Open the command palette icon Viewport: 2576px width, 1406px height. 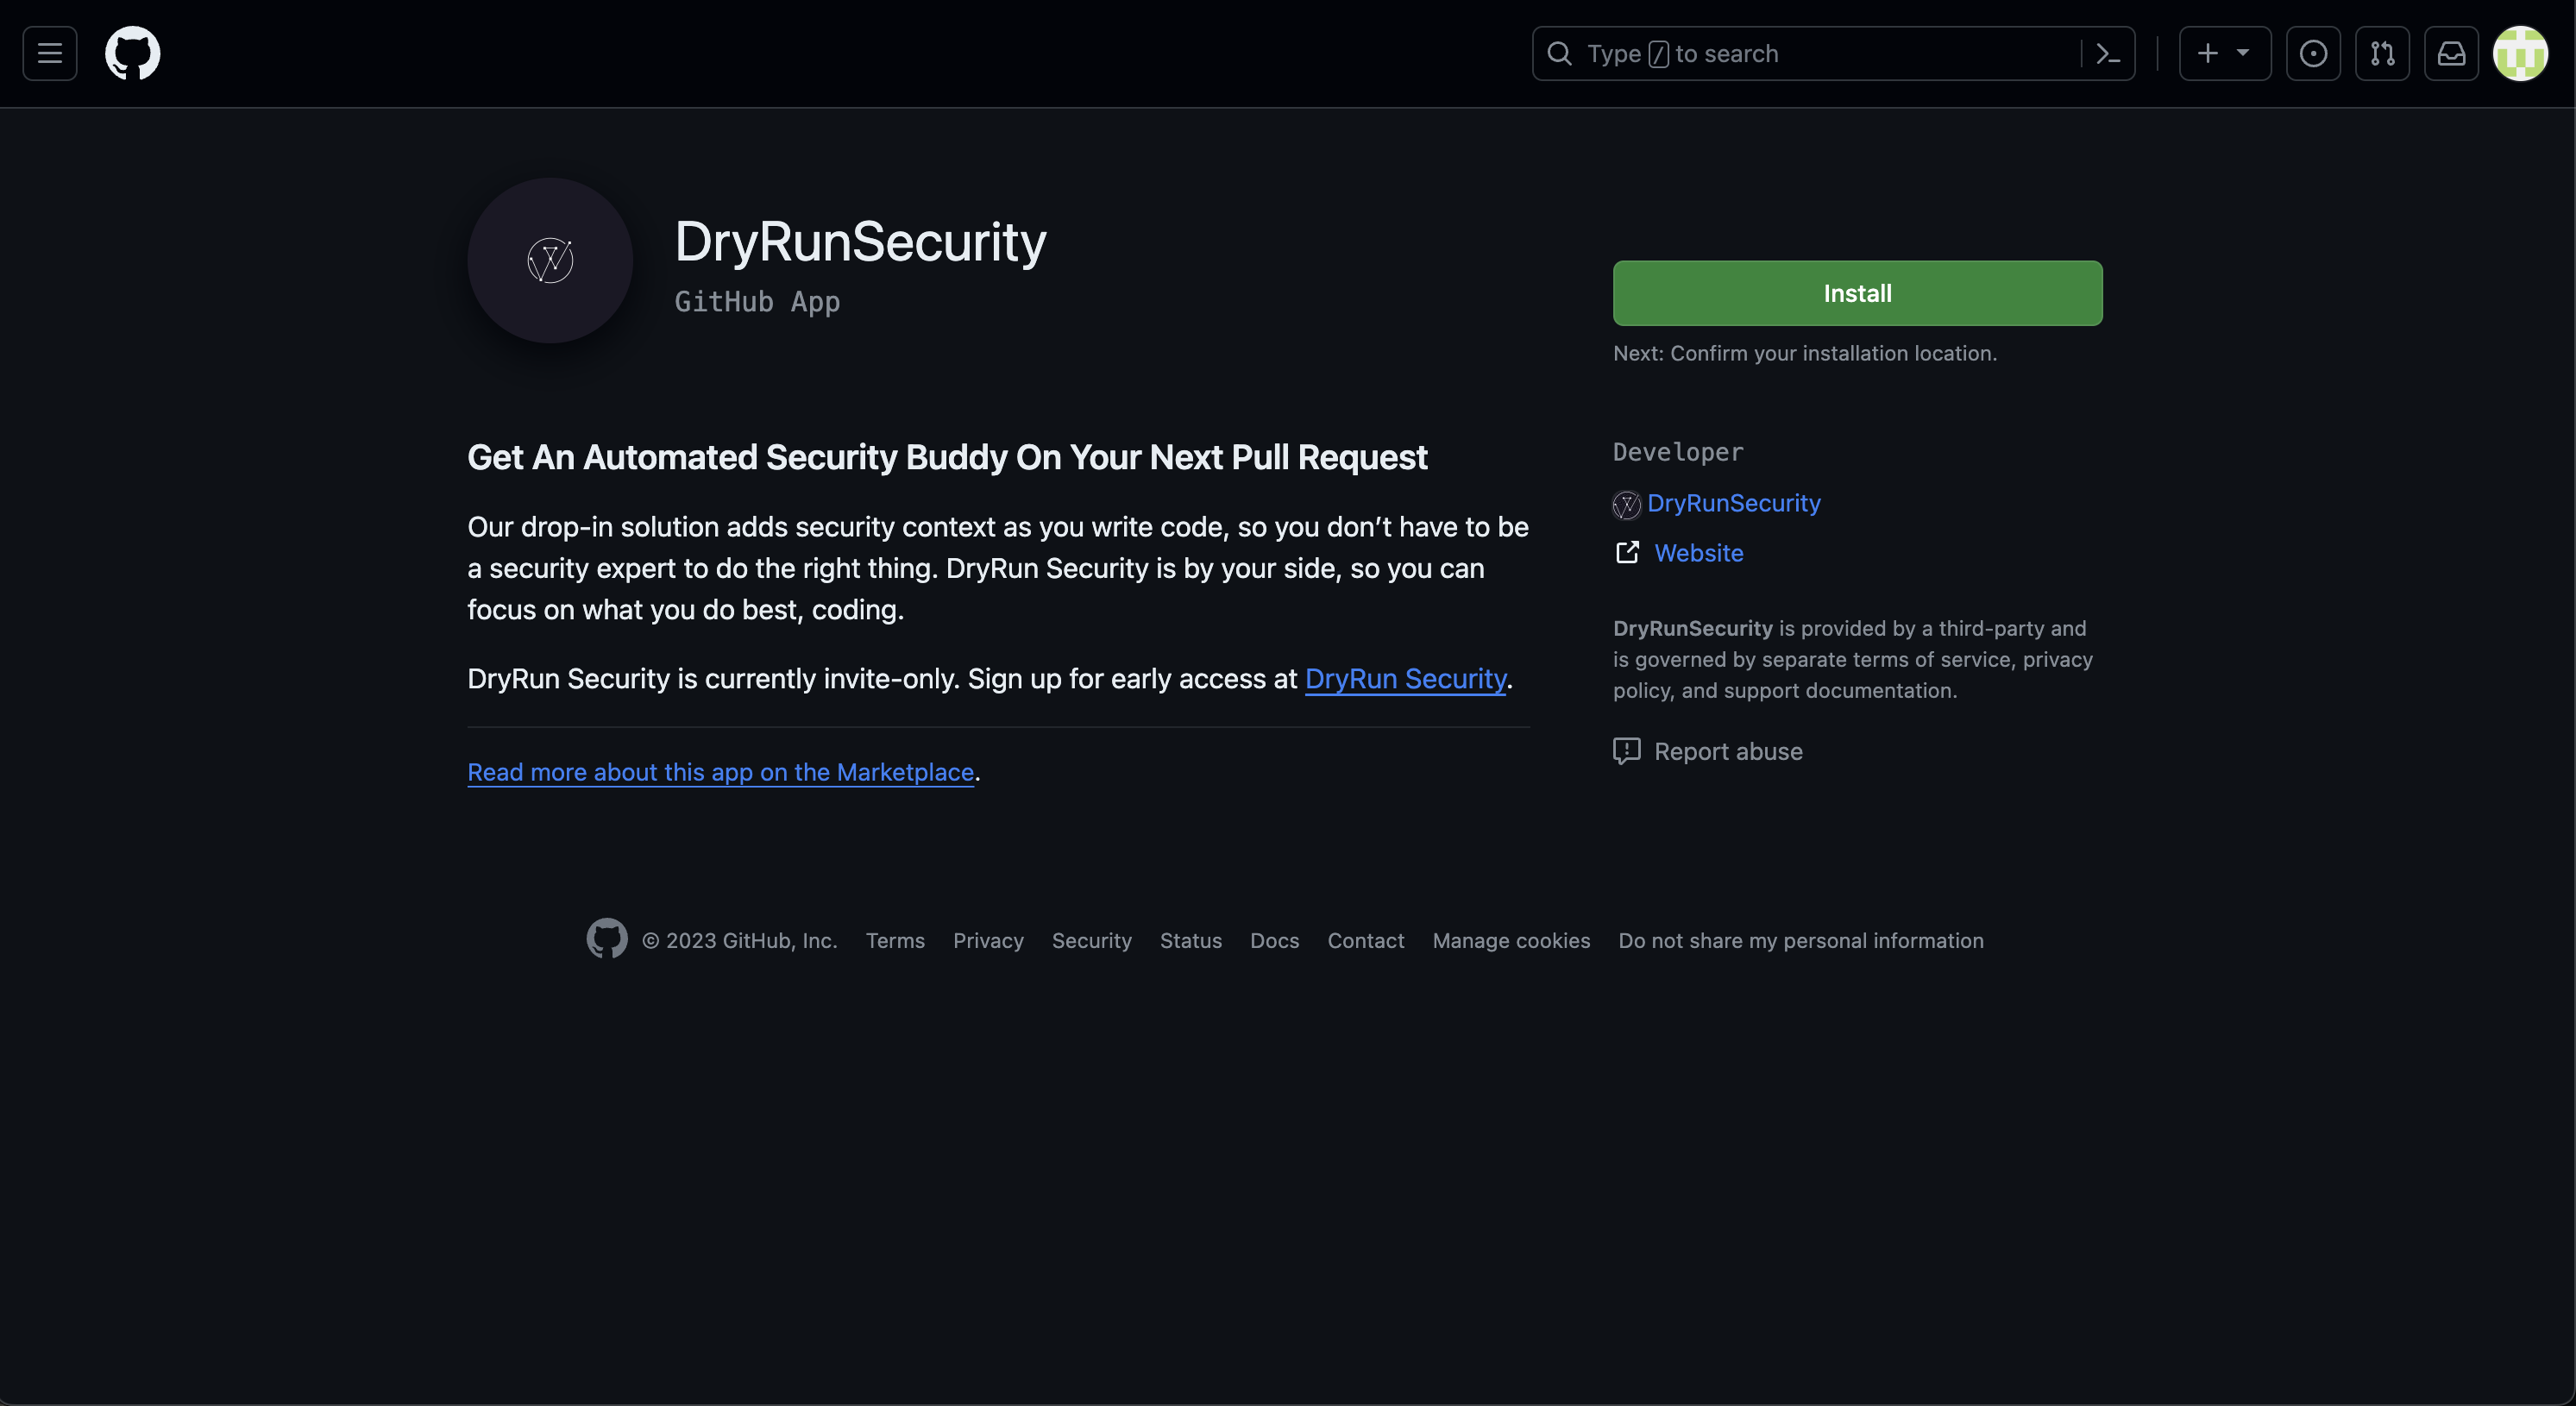point(2108,53)
